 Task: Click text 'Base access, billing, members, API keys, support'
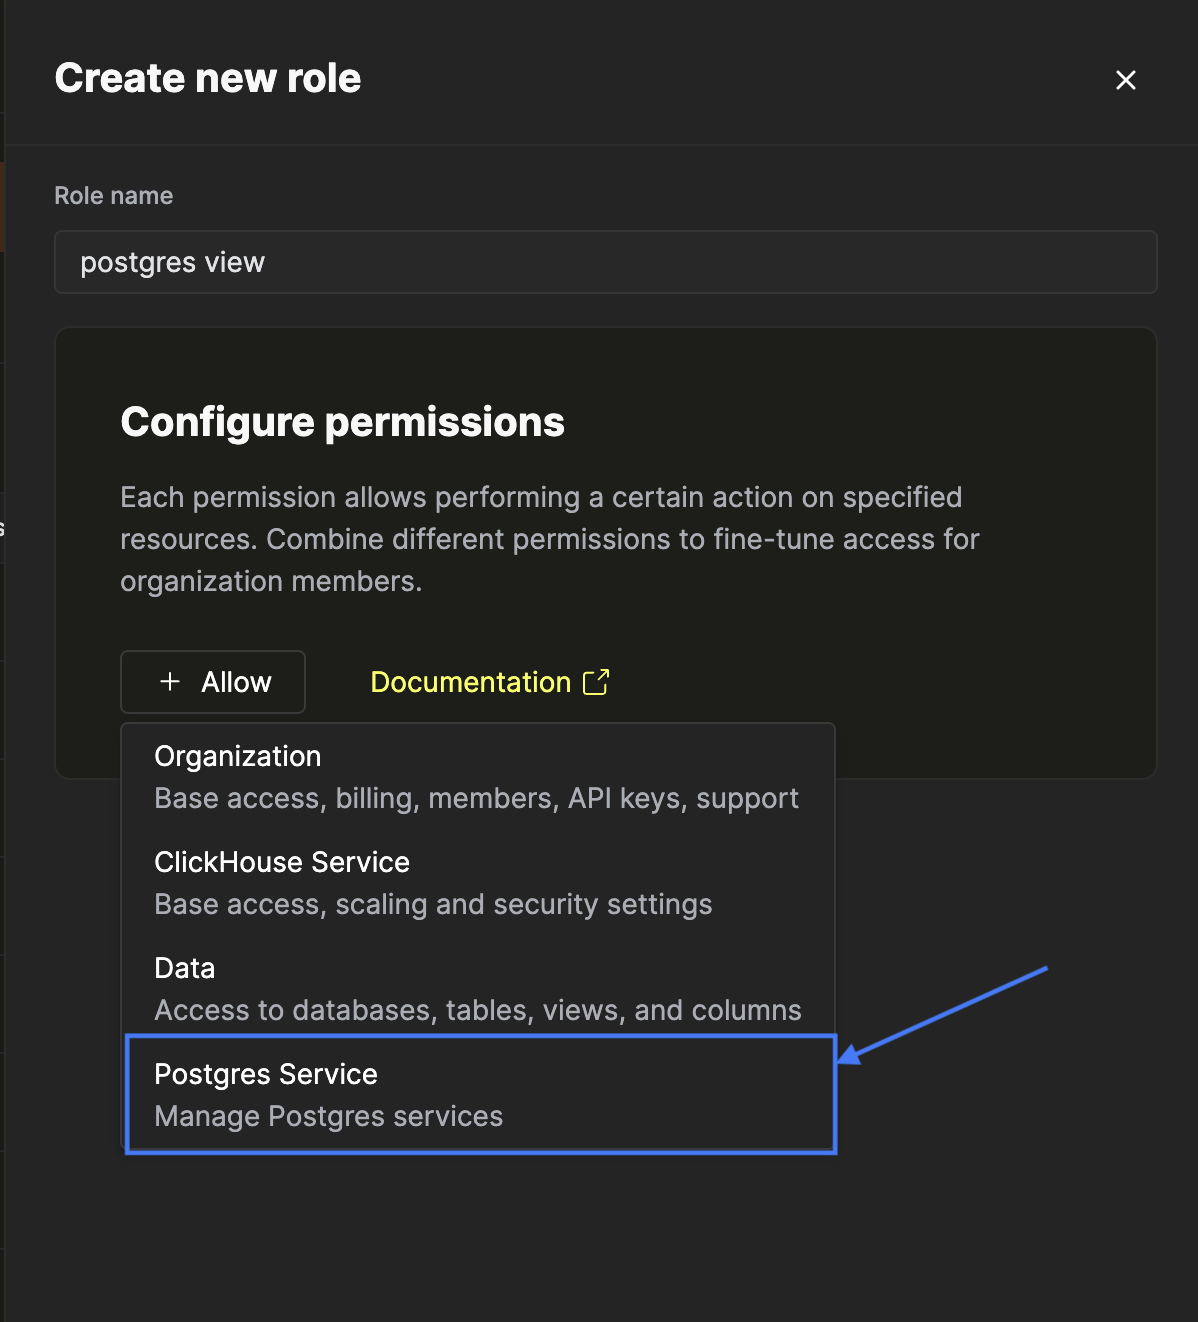tap(477, 799)
